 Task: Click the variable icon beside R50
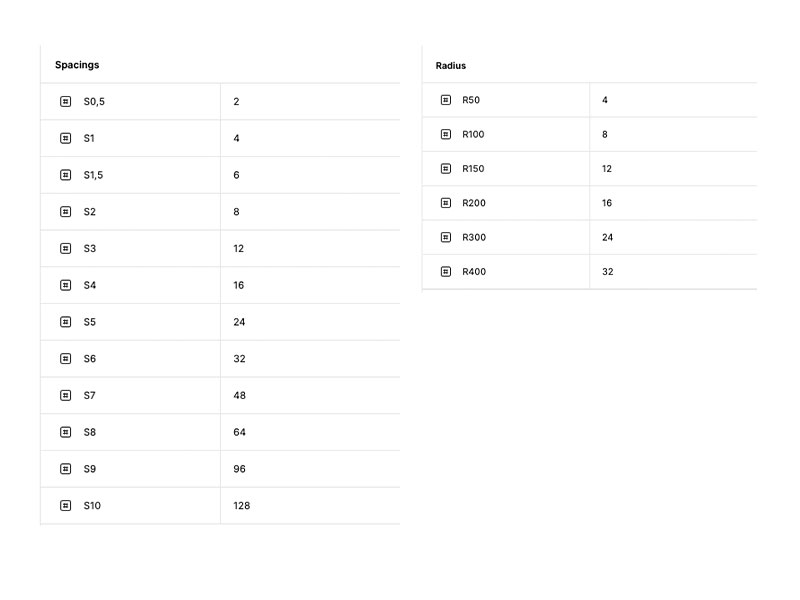tap(446, 100)
